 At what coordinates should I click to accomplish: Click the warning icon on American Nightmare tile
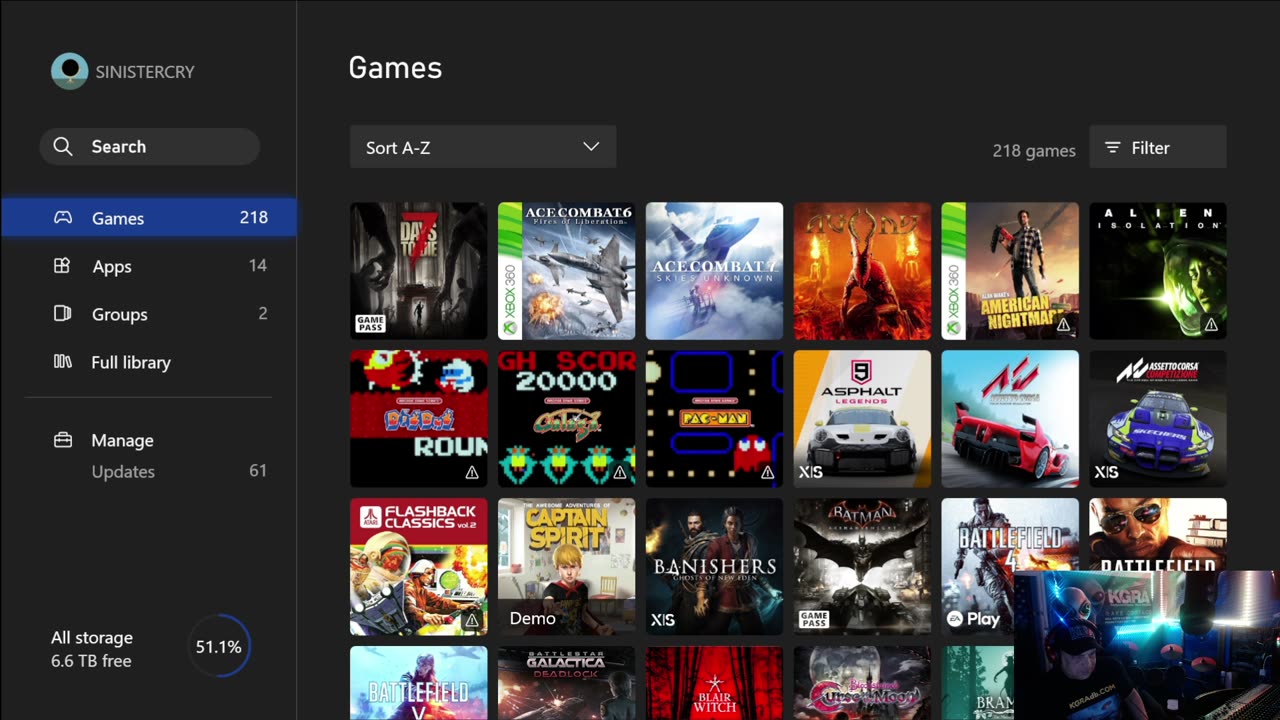pos(1063,325)
